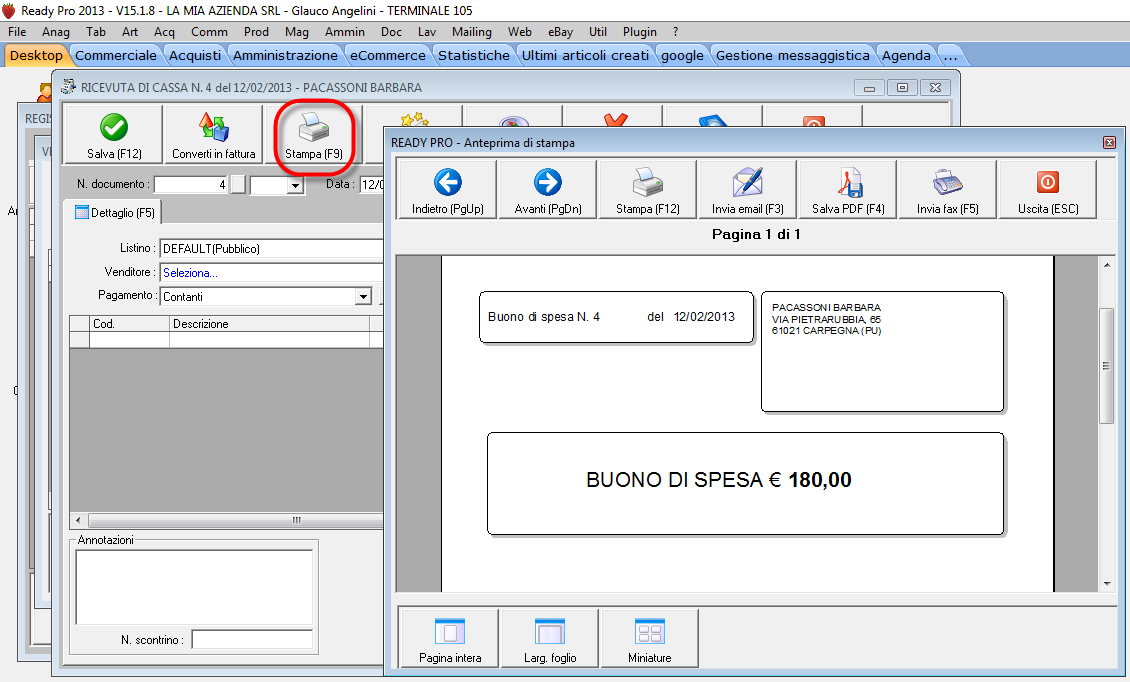Viewport: 1130px width, 682px height.
Task: Click the Cod. column header
Action: pyautogui.click(x=129, y=324)
